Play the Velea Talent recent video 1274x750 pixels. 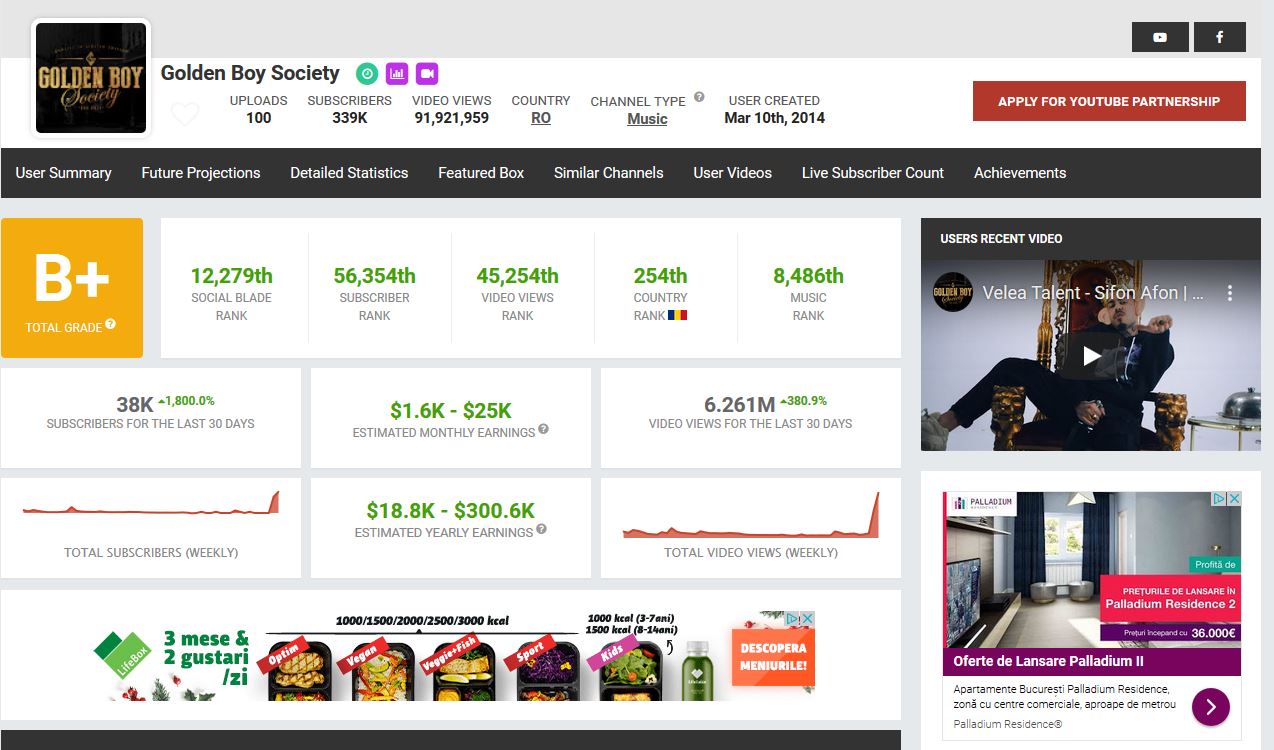(1091, 356)
